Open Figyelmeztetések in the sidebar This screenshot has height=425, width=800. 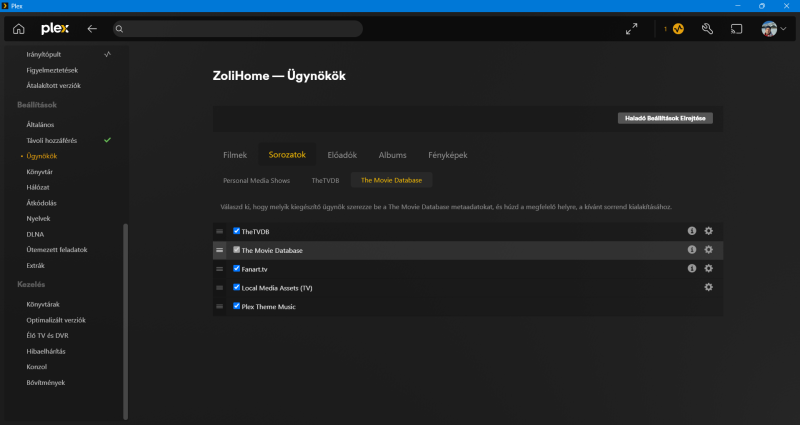(52, 70)
